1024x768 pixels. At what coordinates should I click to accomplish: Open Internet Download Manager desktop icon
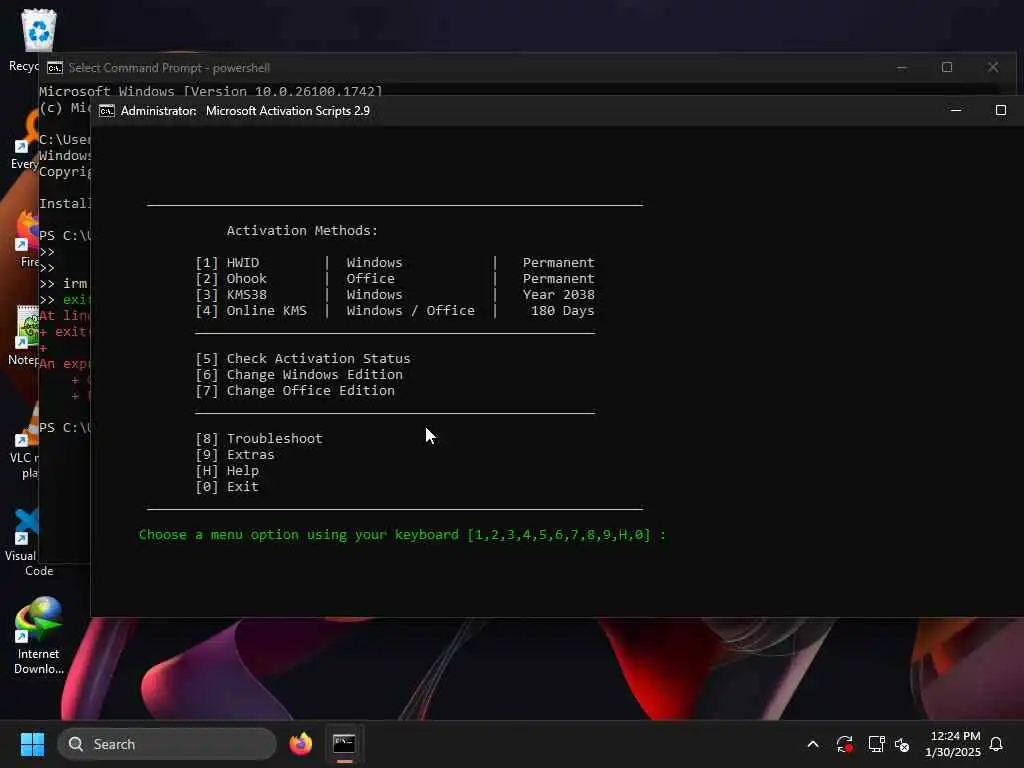pyautogui.click(x=39, y=636)
